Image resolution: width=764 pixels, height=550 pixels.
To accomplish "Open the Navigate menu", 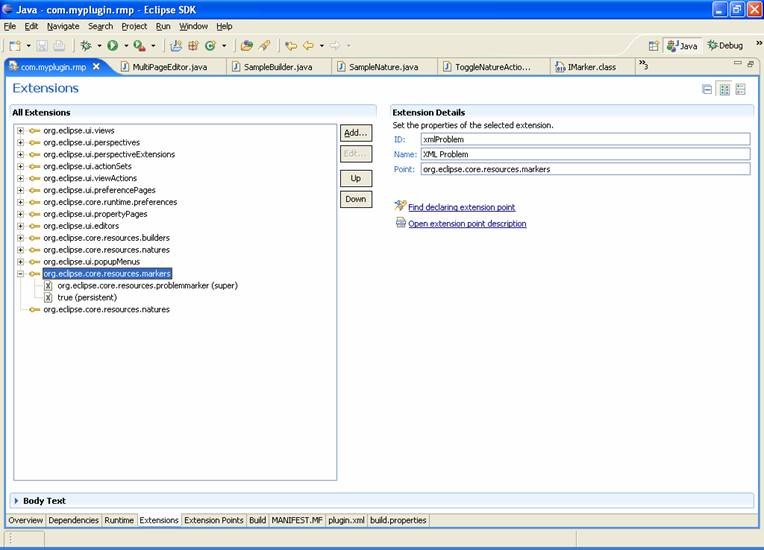I will point(63,26).
